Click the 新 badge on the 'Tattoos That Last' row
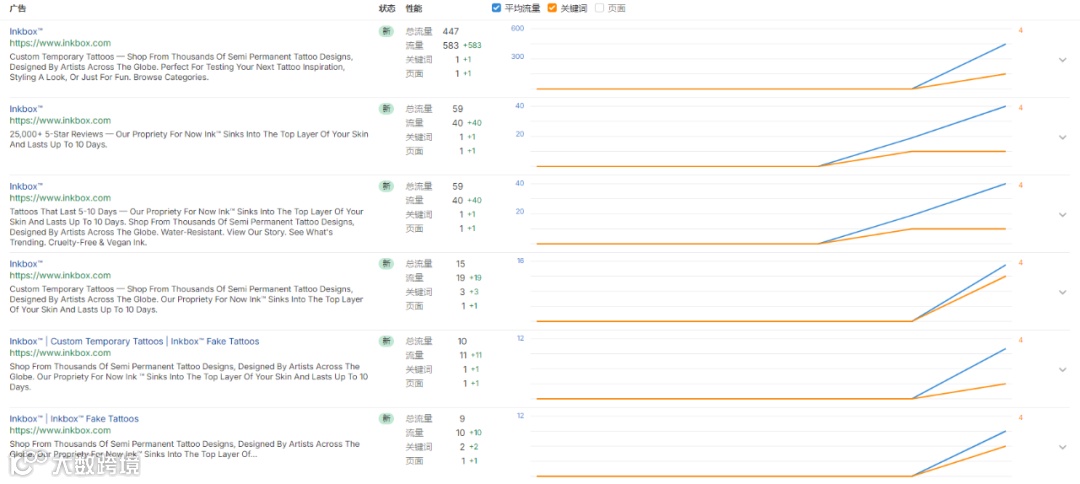 (x=386, y=187)
